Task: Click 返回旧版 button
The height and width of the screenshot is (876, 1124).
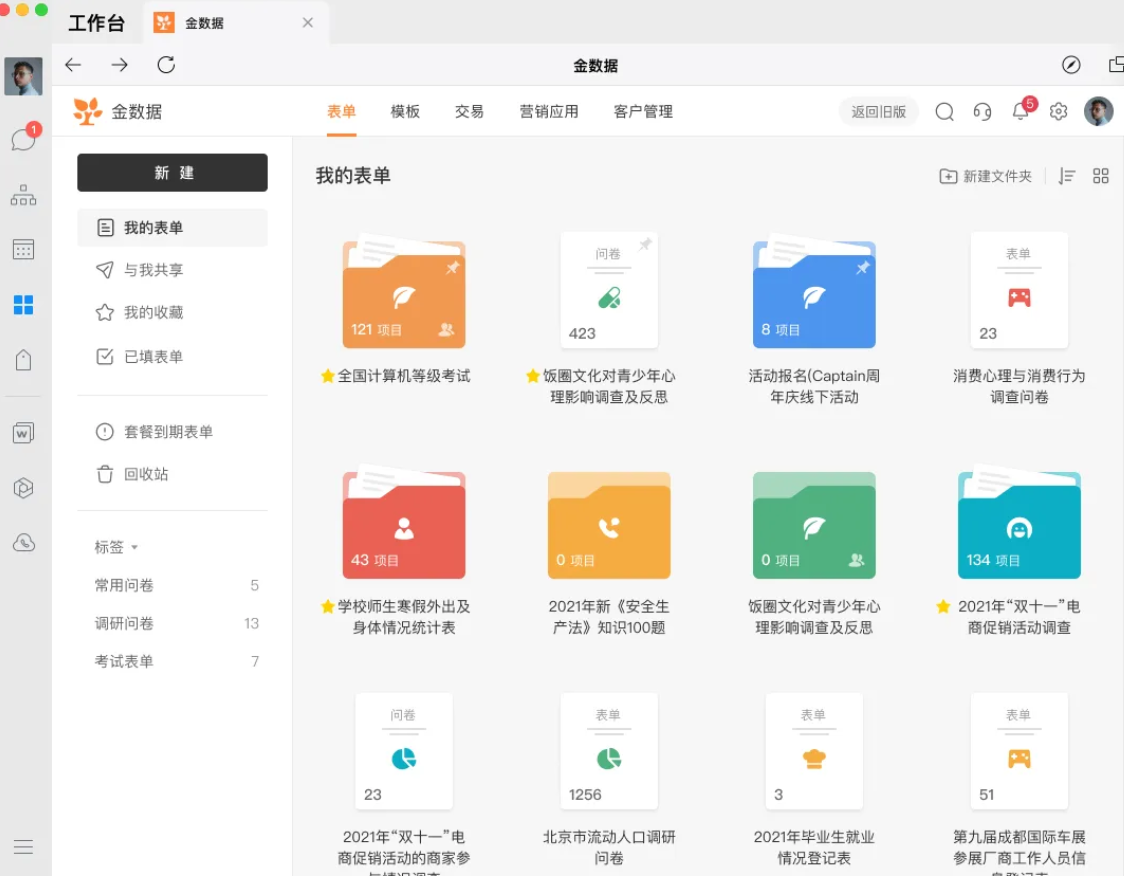Action: (878, 112)
